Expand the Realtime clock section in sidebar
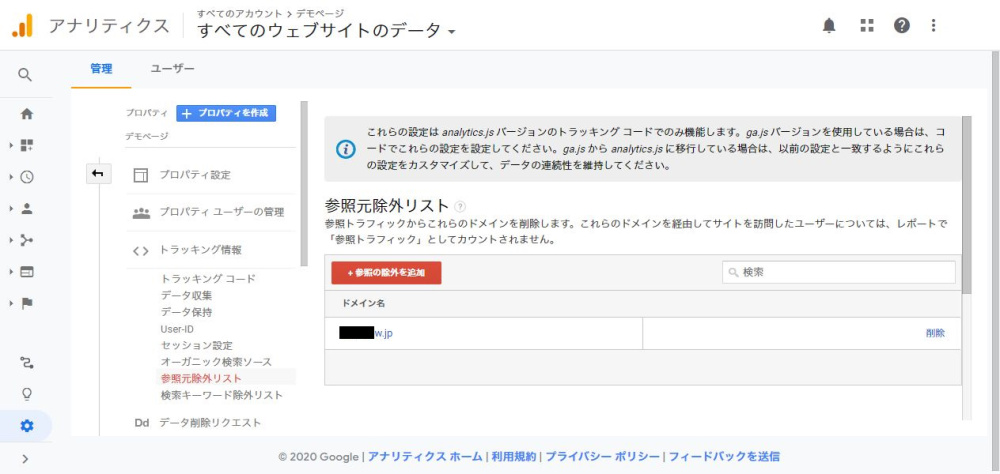Viewport: 1000px width, 474px height. (x=27, y=177)
